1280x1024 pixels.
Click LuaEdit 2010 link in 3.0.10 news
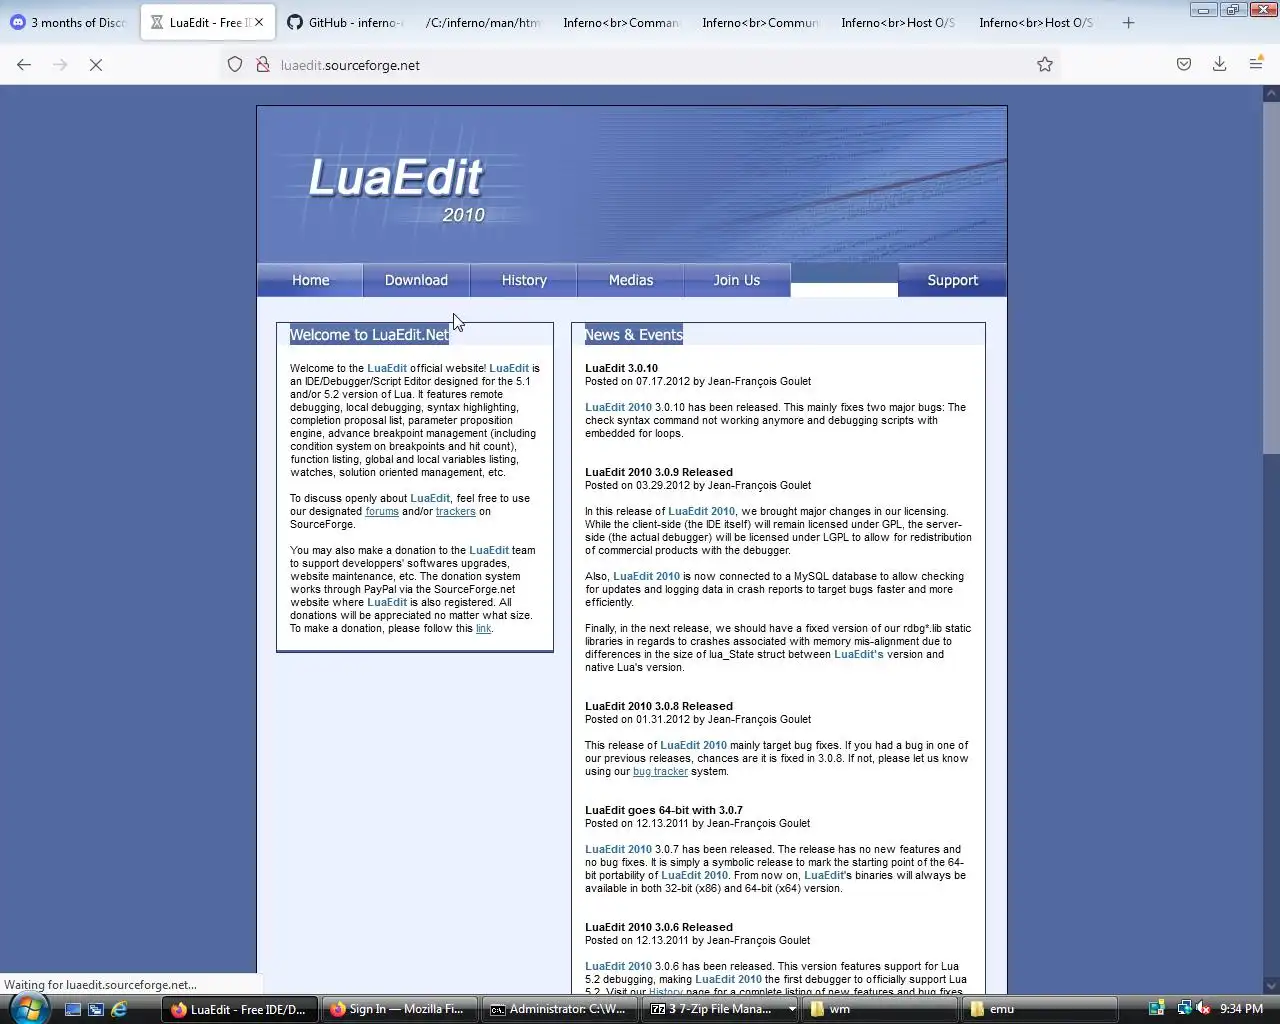click(618, 408)
